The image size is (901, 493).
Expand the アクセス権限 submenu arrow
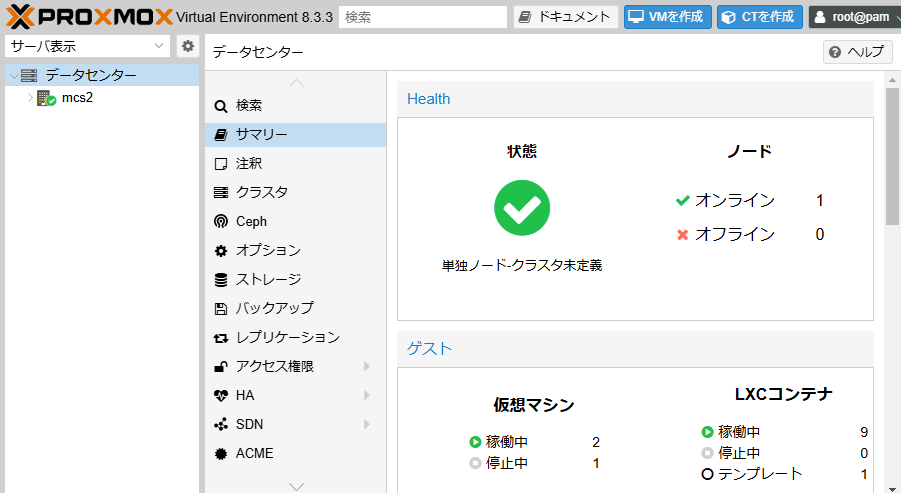click(367, 367)
